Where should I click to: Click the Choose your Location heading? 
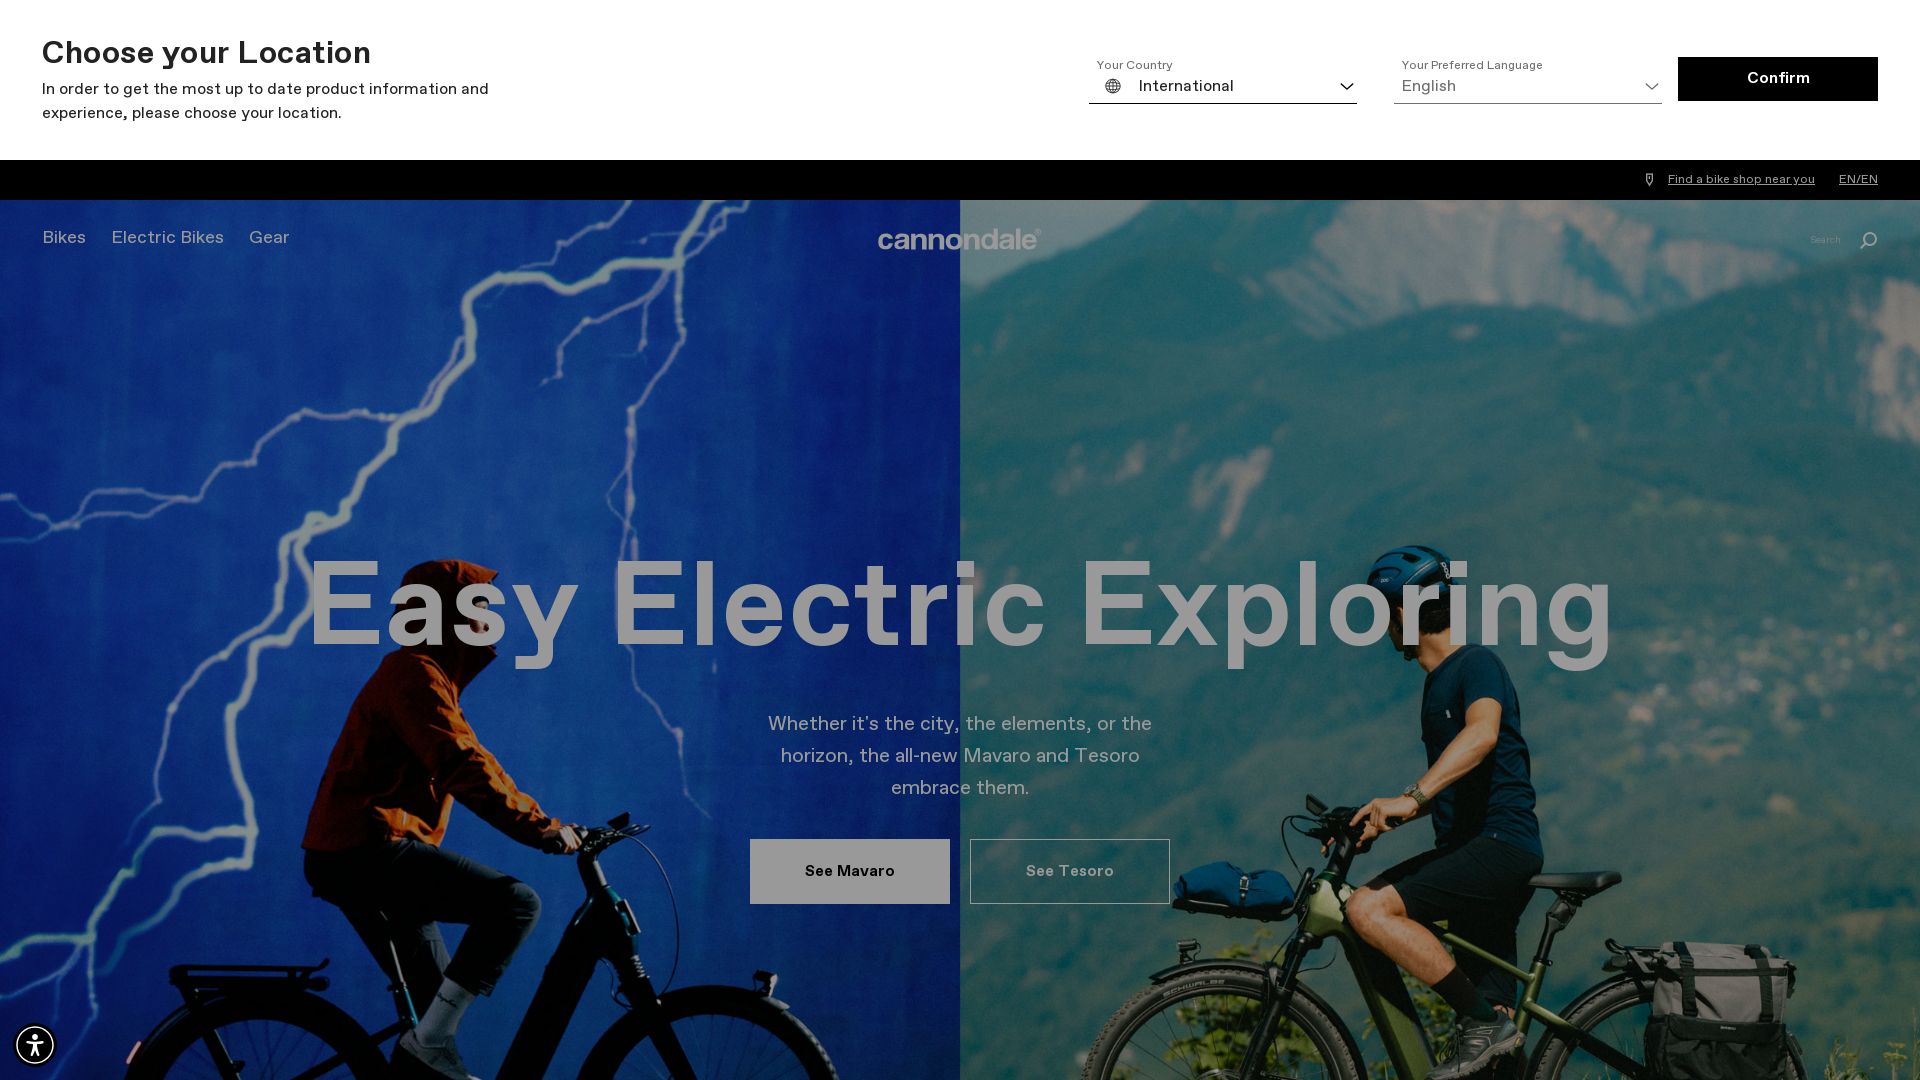point(206,53)
